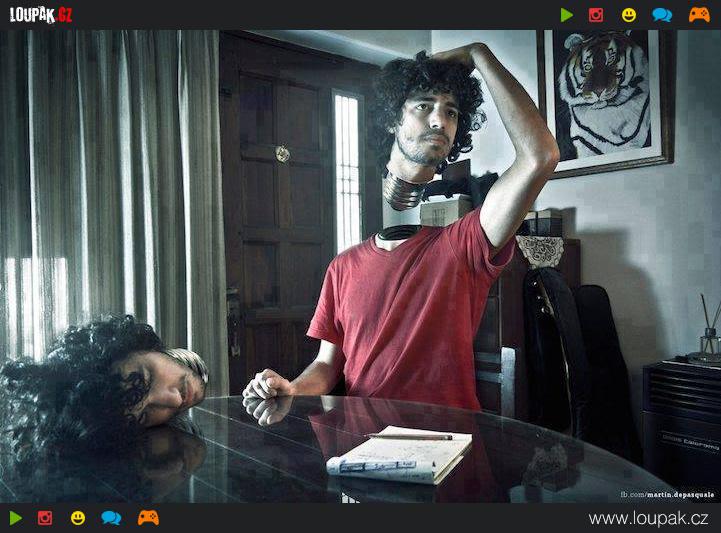Screen dimensions: 721x533
Task: Click the yellow smiley icon in top bar
Action: click(629, 15)
